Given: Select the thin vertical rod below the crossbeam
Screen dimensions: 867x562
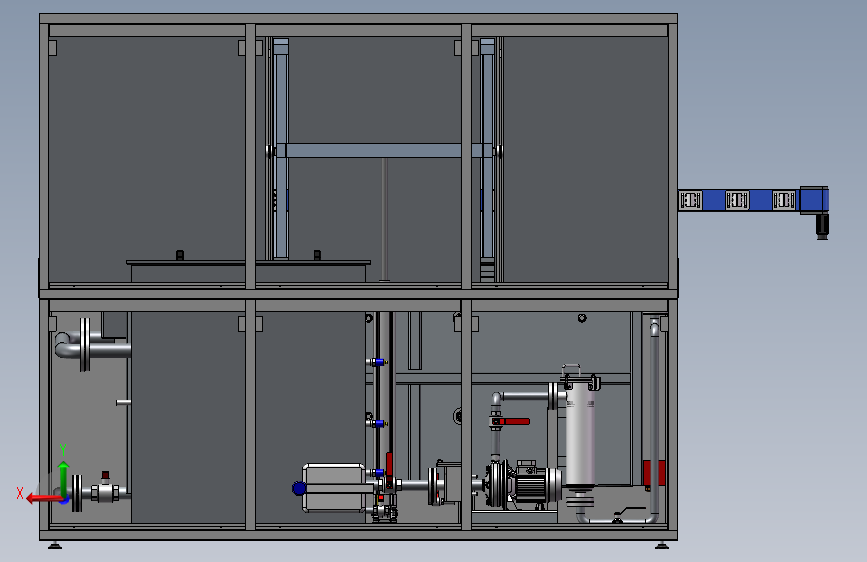Looking at the screenshot, I should 385,219.
